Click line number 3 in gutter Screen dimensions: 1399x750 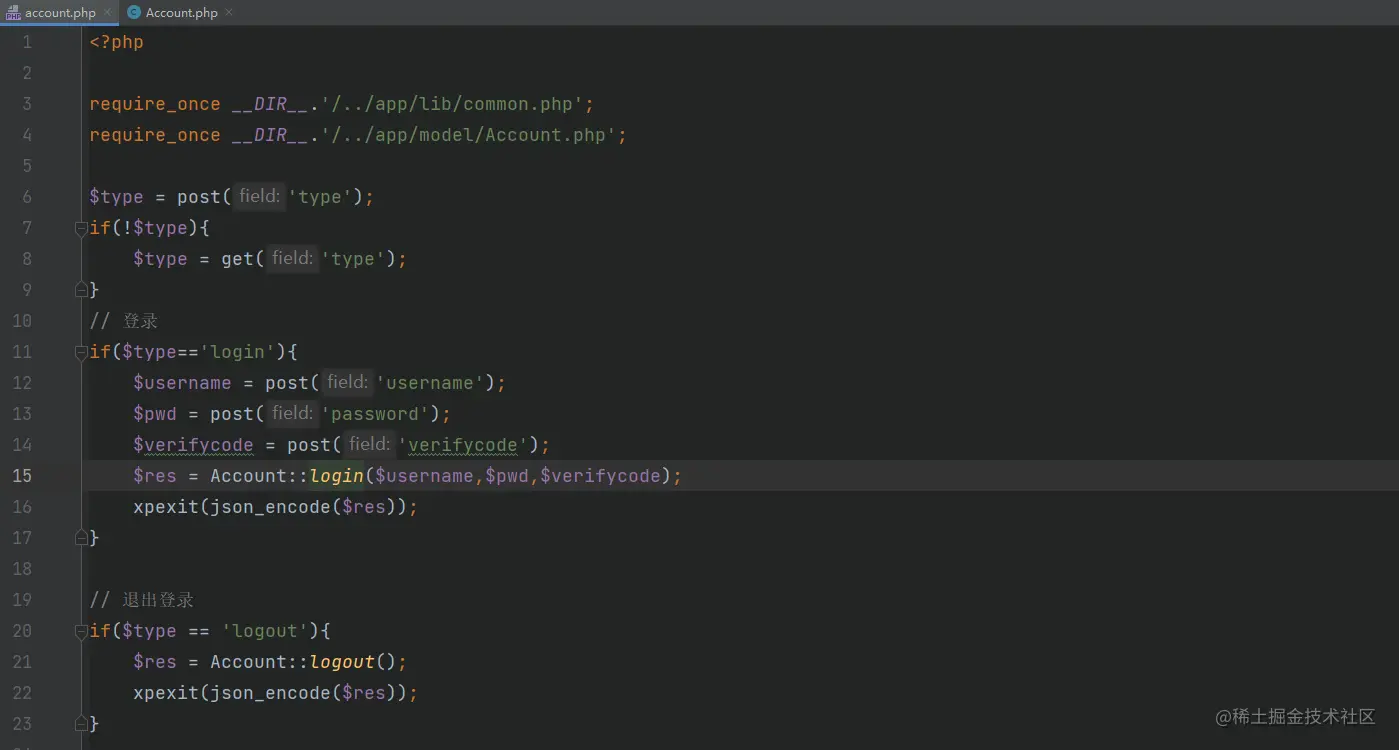click(x=27, y=104)
